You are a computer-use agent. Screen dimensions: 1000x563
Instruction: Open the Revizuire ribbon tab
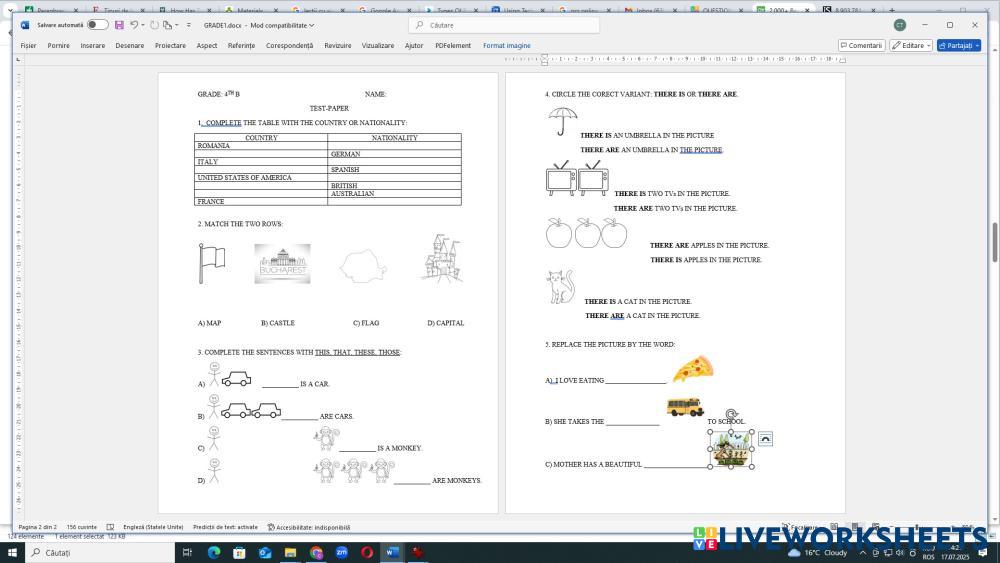coord(338,46)
